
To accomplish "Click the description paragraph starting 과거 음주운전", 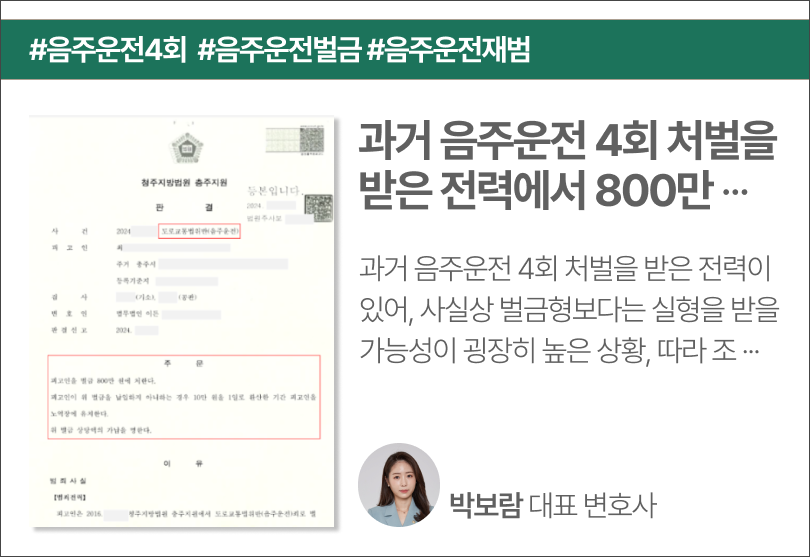I will (566, 311).
